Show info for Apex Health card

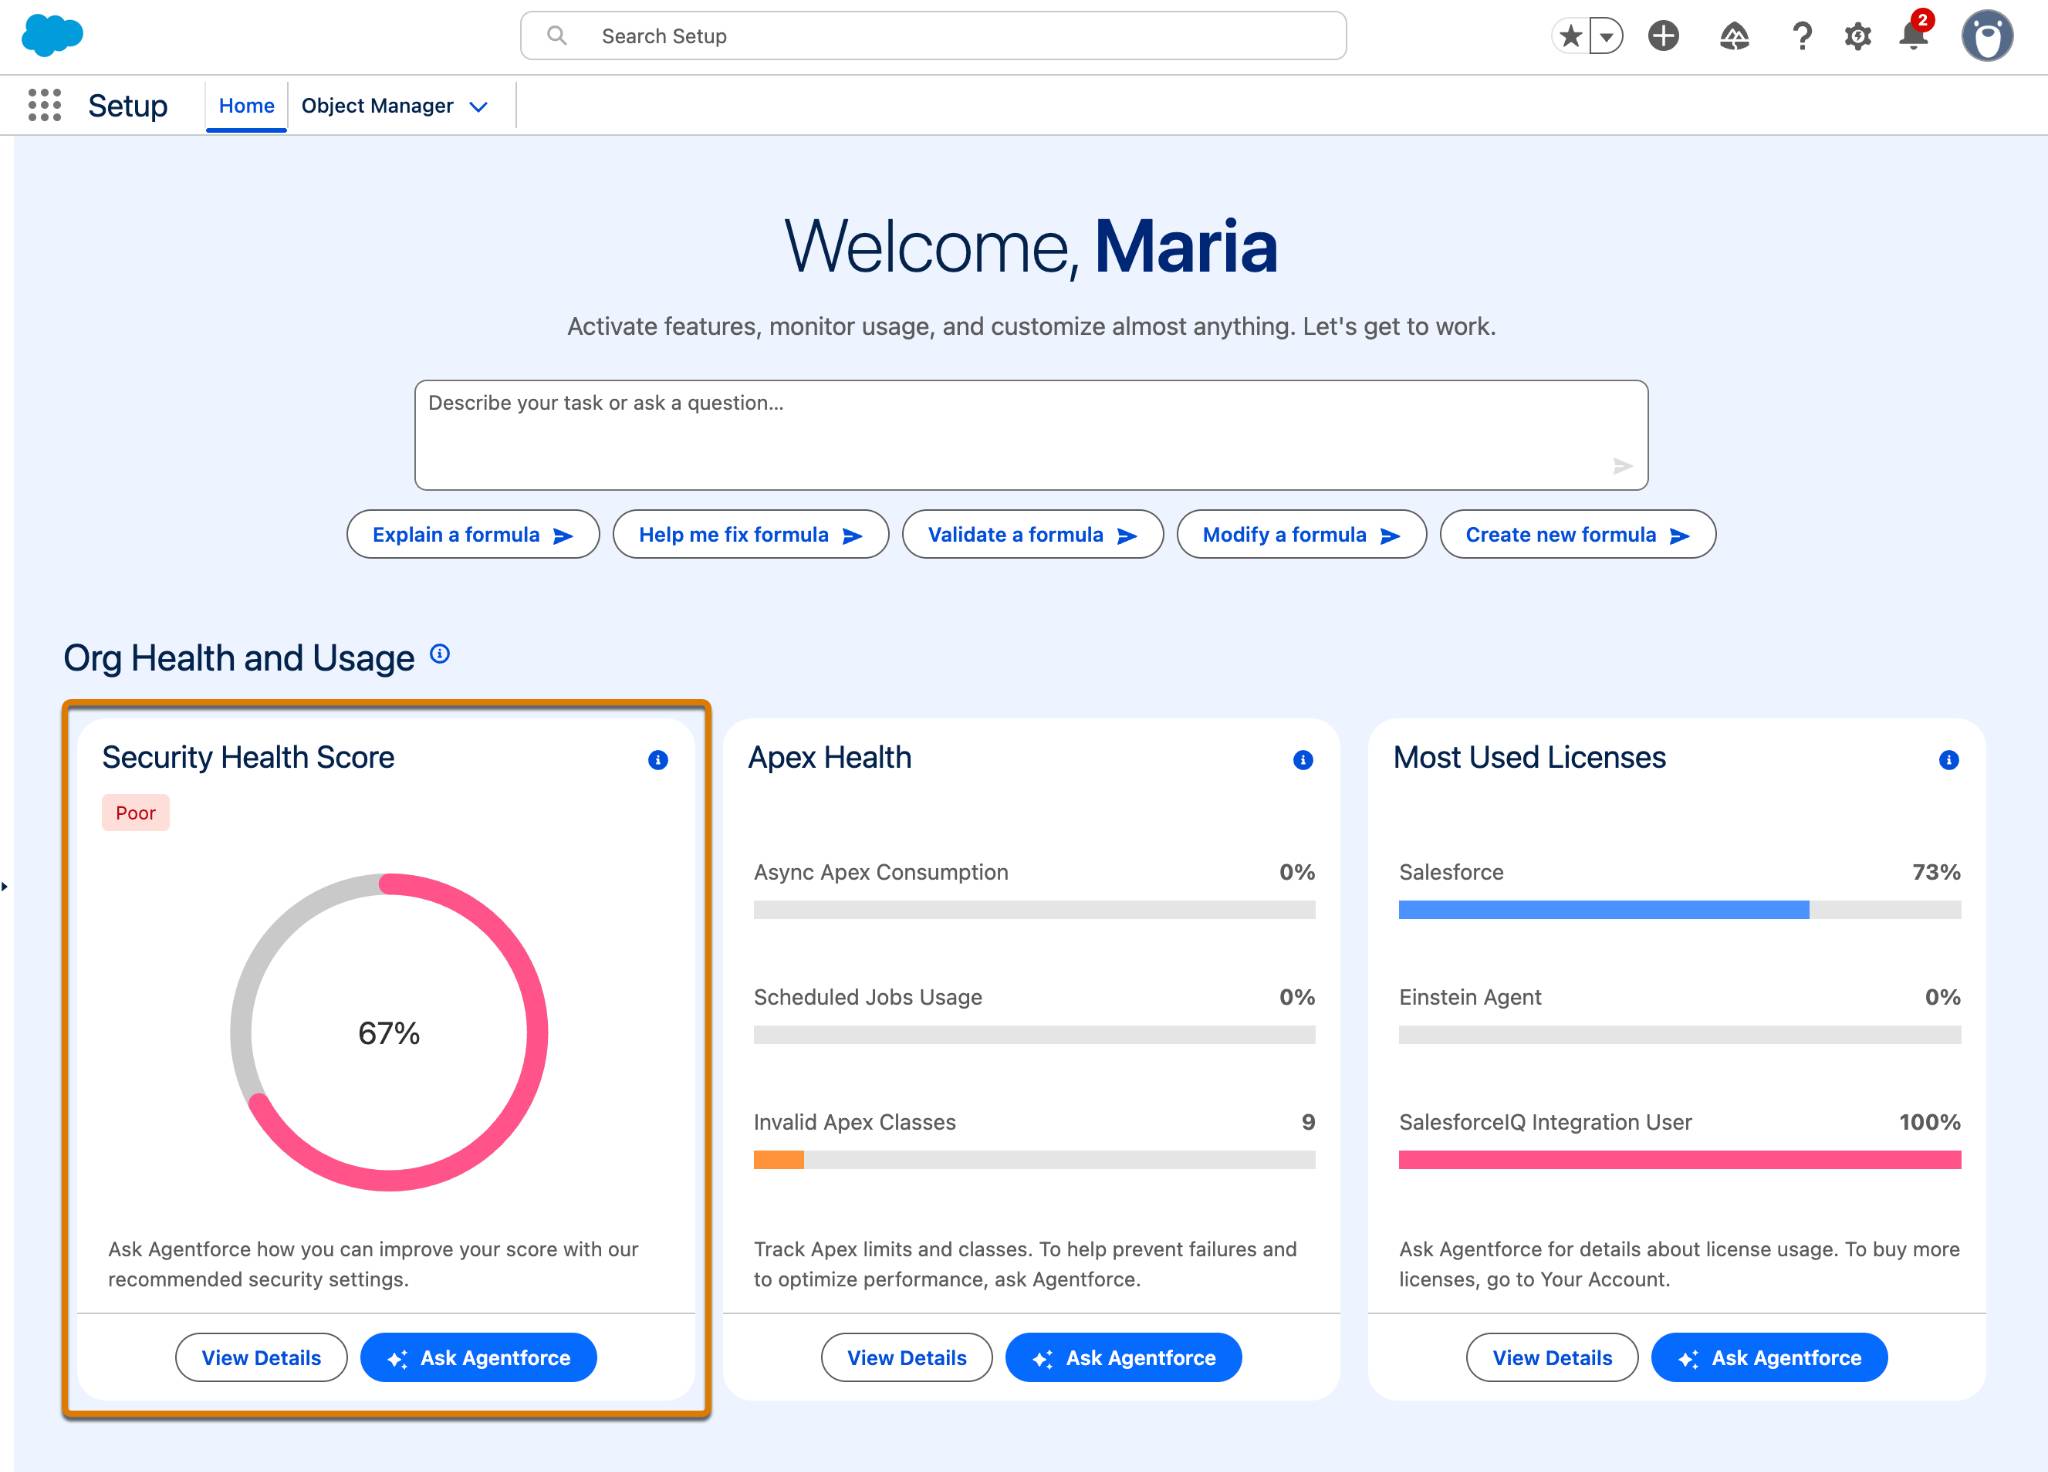coord(1303,760)
